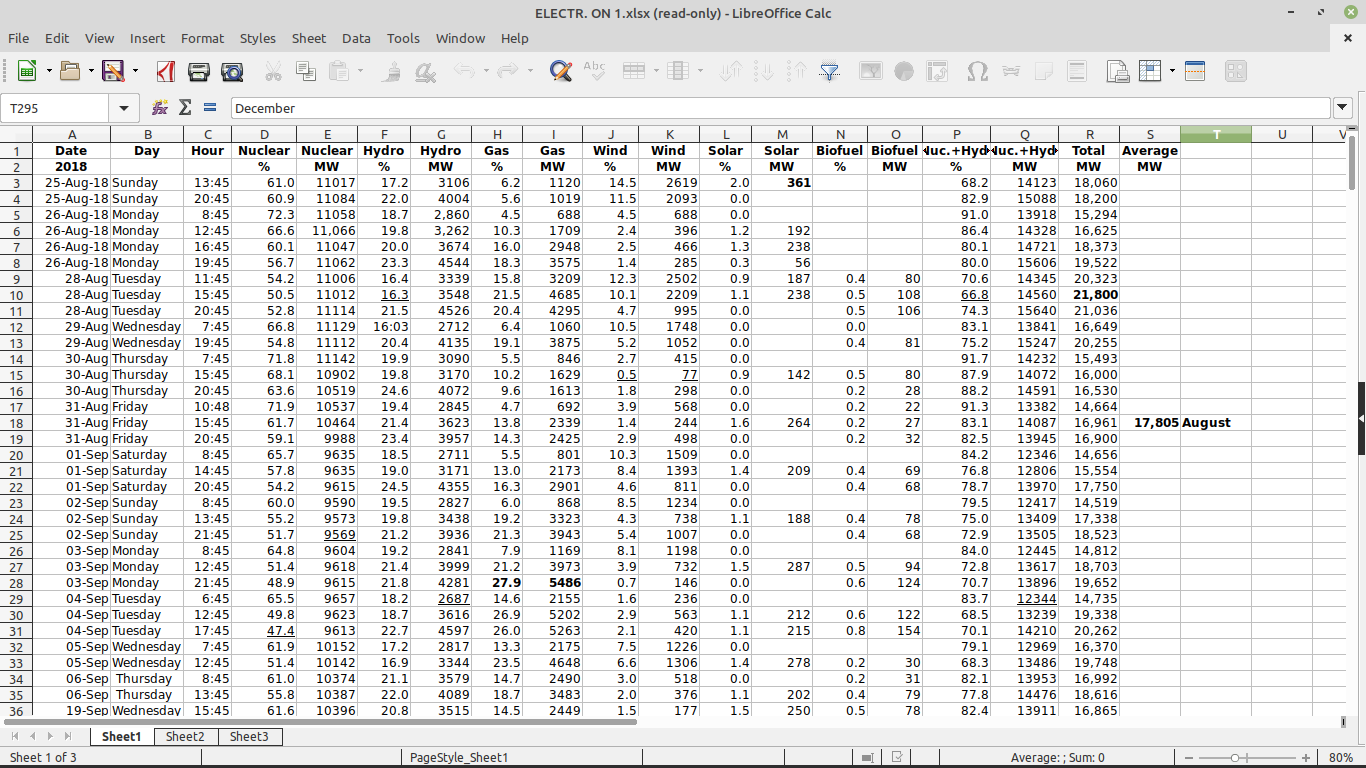Open New document dropdown arrow
The image size is (1366, 768).
tap(47, 71)
